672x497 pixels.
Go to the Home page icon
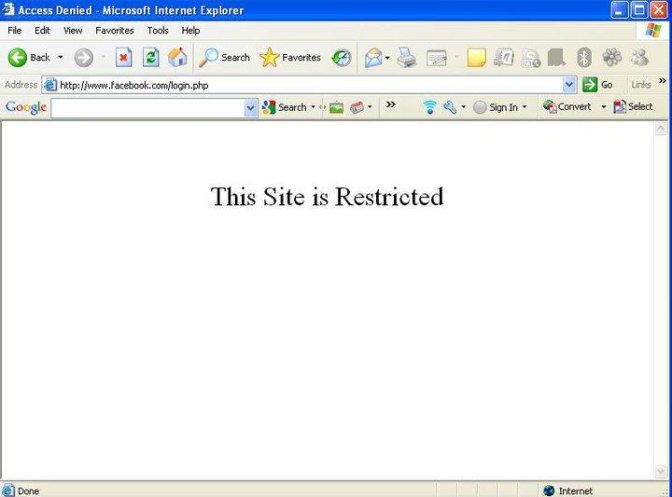click(x=177, y=57)
